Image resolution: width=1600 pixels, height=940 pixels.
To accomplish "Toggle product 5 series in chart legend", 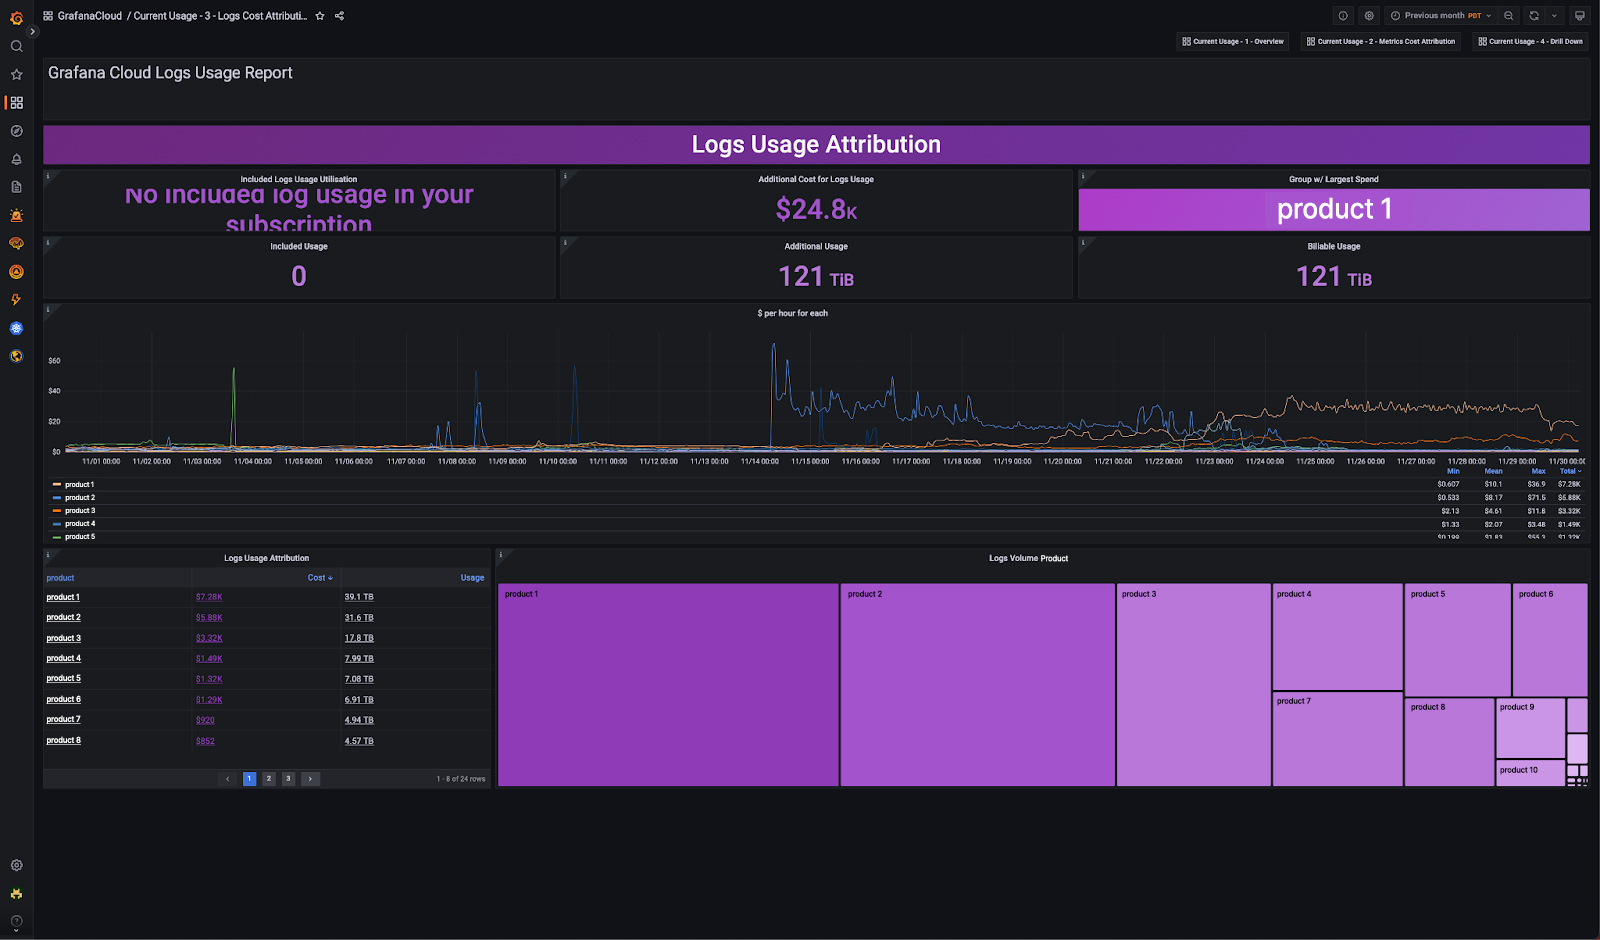I will tap(80, 537).
